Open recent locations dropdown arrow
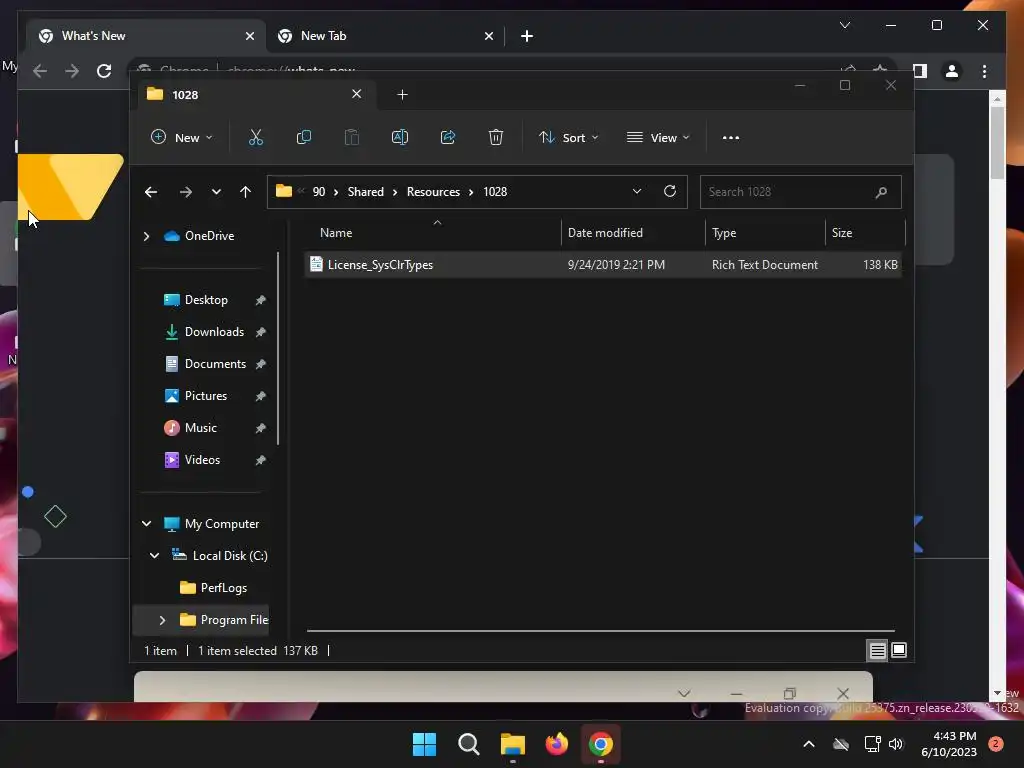The width and height of the screenshot is (1024, 768). [216, 192]
